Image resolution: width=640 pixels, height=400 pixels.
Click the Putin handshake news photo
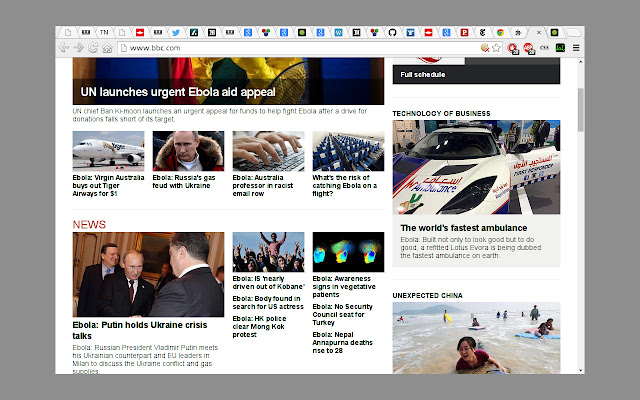pos(148,274)
